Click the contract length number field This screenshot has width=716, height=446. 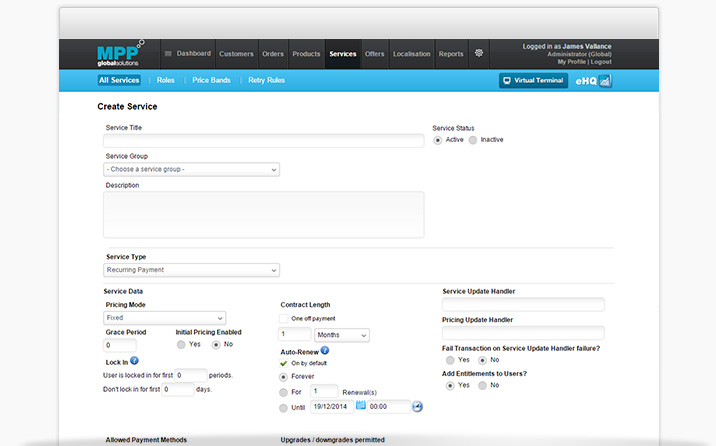[x=295, y=334]
